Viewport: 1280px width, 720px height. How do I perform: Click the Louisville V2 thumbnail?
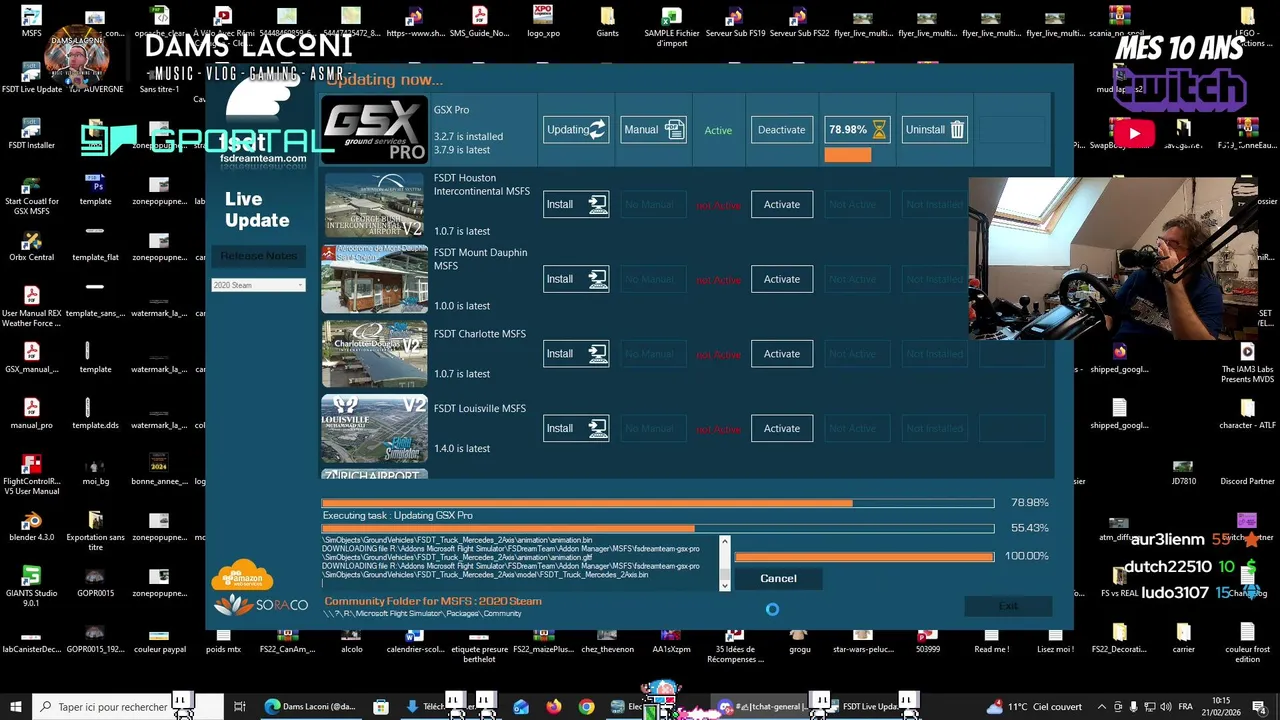[x=374, y=428]
